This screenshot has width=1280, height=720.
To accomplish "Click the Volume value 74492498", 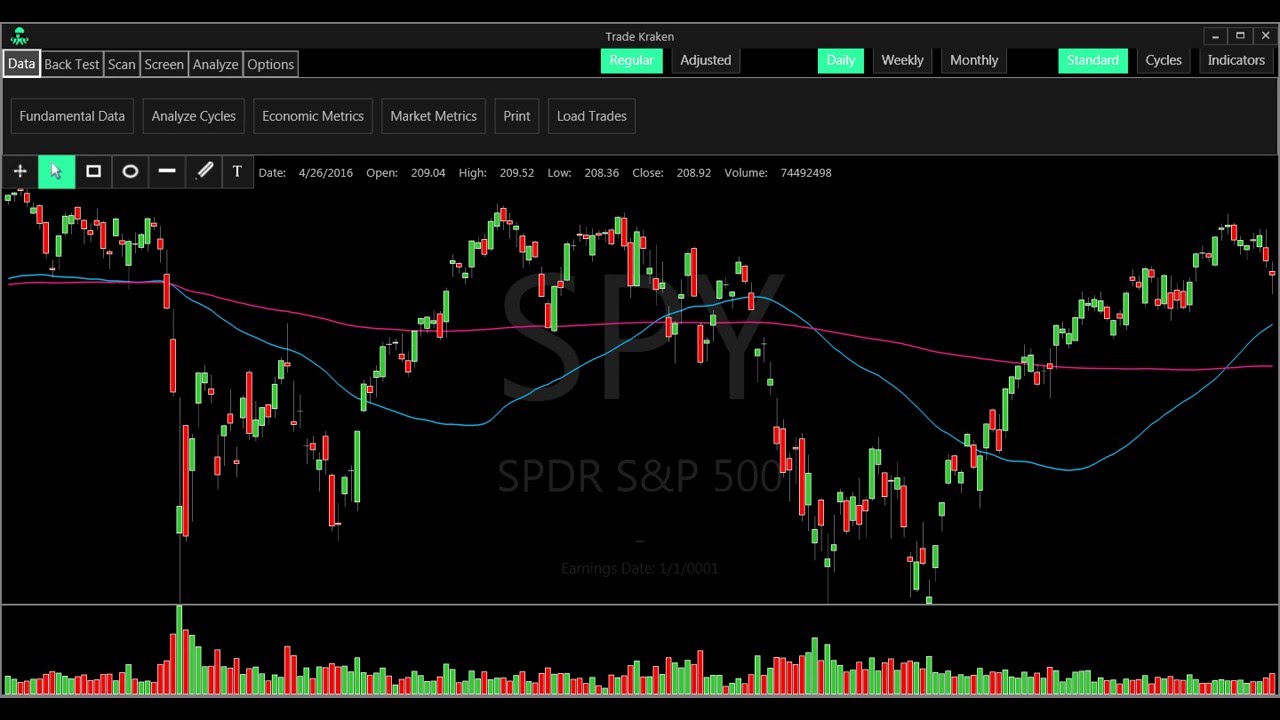I will [806, 173].
